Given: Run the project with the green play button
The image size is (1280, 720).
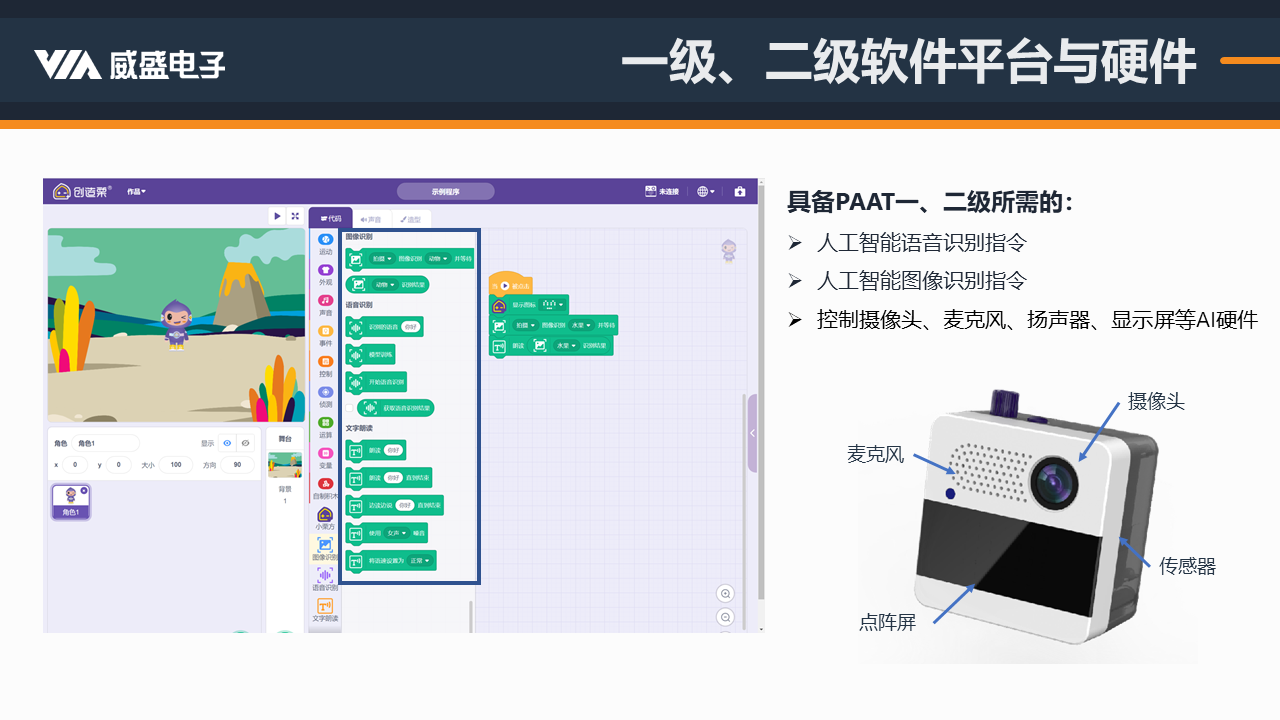Looking at the screenshot, I should coord(277,216).
